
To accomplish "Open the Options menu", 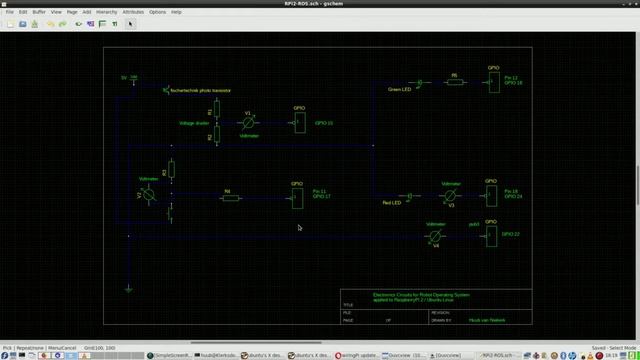I will click(157, 12).
